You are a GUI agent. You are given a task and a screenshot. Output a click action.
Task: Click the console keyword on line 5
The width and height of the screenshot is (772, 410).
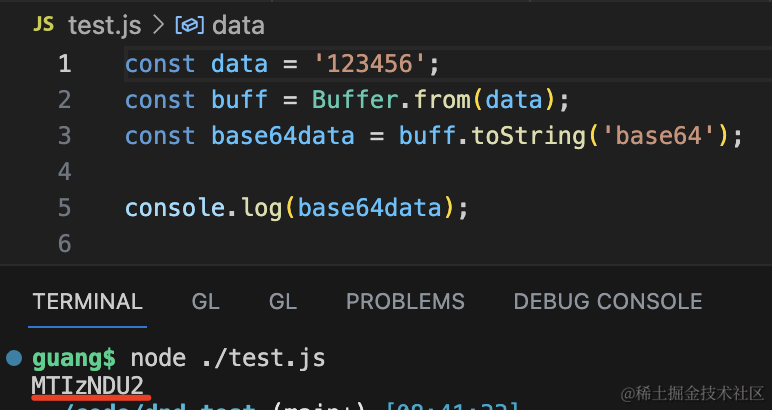tap(167, 208)
